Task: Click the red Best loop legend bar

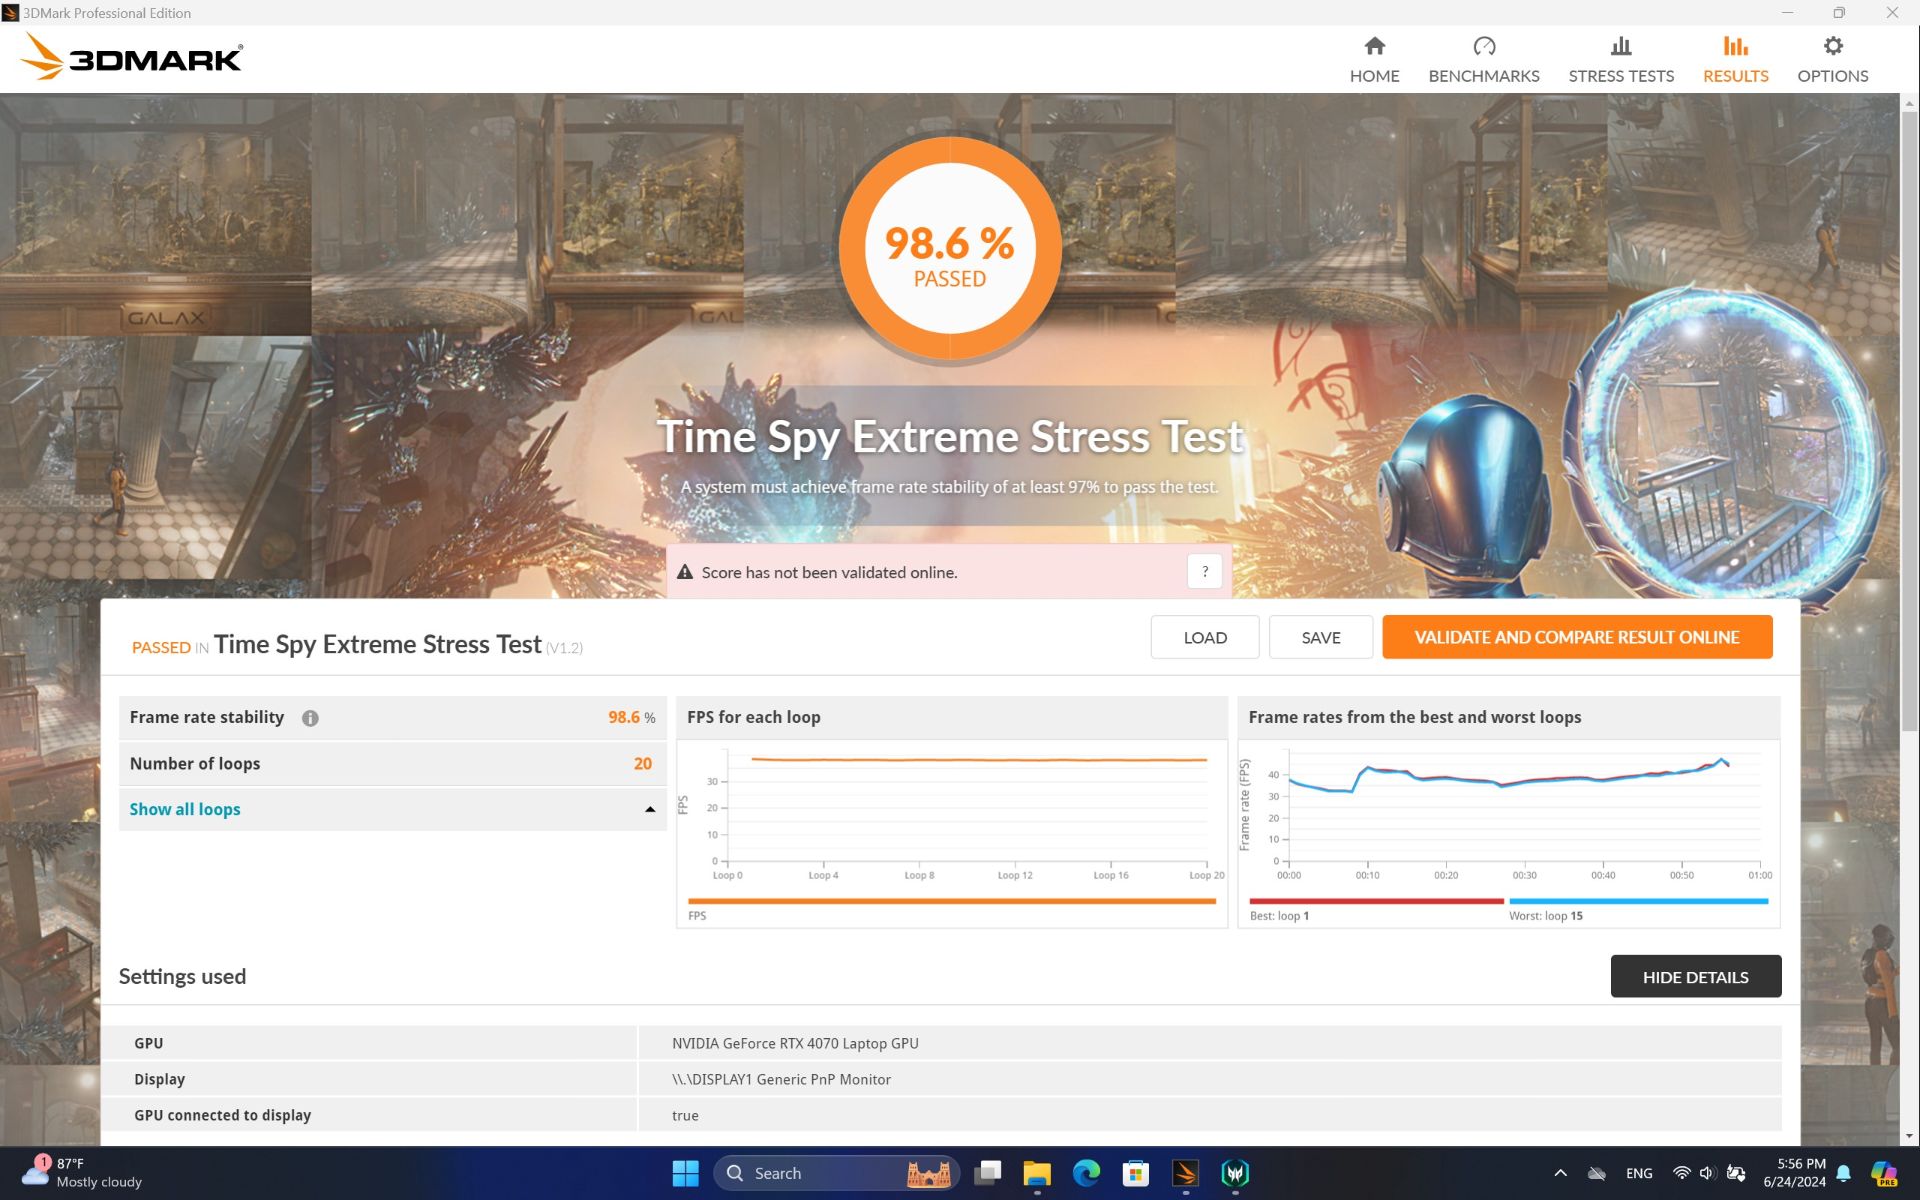Action: [1376, 901]
